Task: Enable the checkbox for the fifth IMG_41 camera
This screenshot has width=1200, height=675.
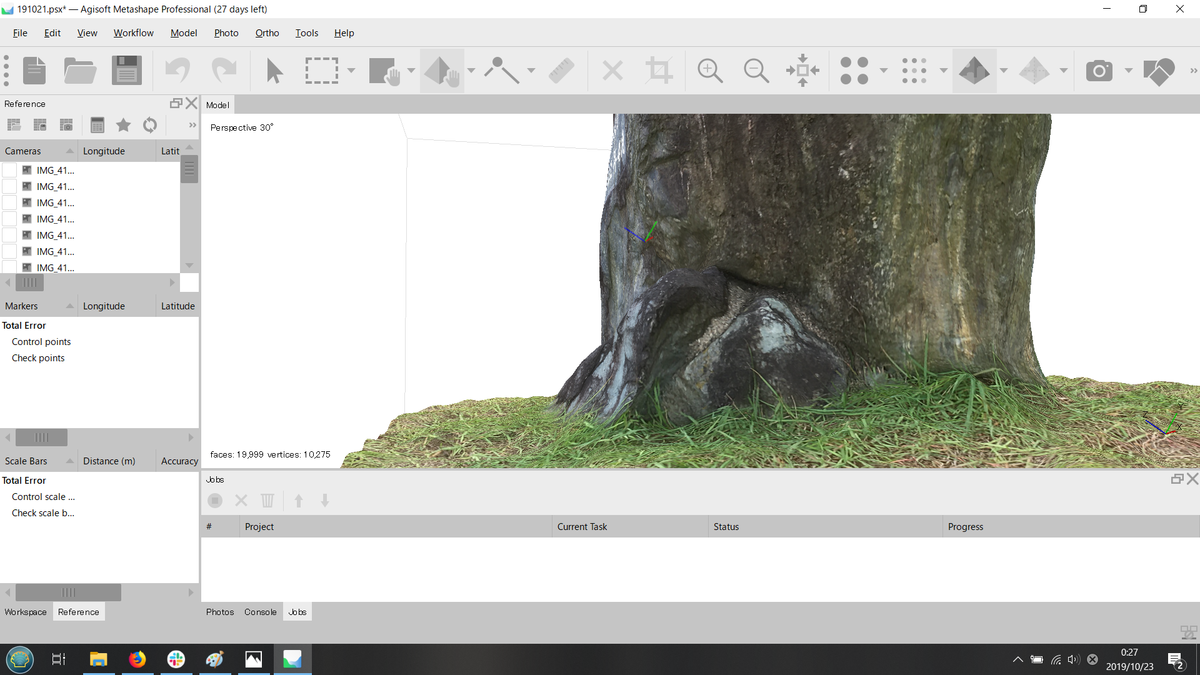Action: pos(9,235)
